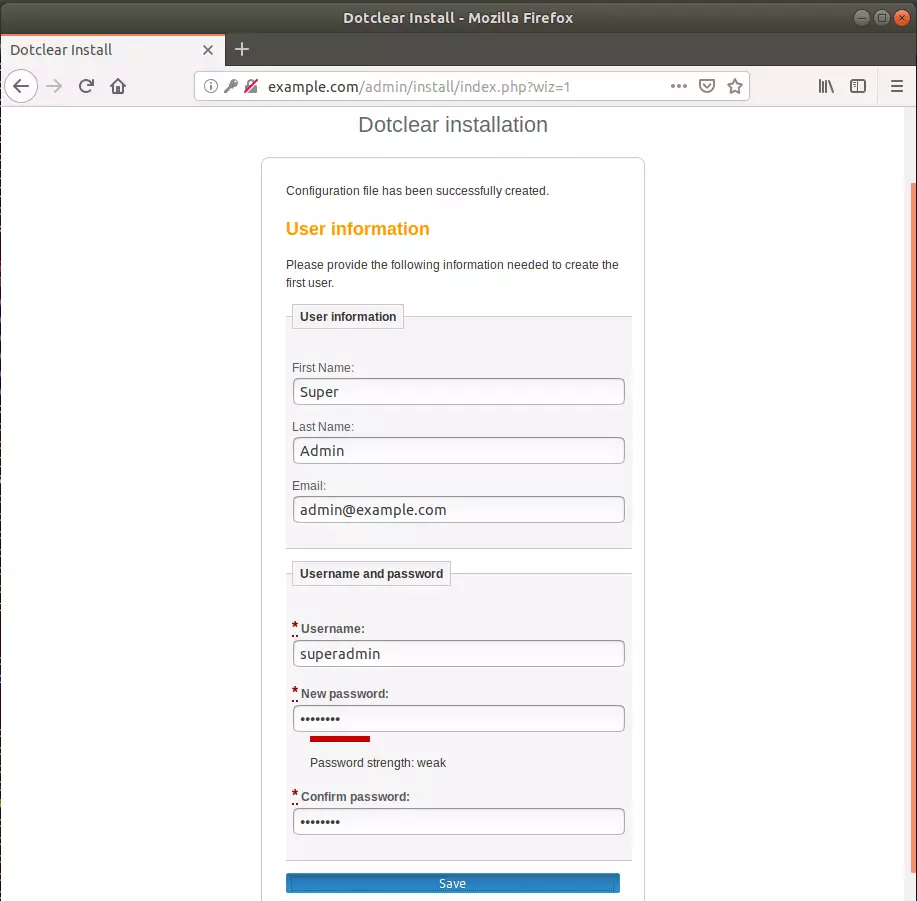Click the Email input field
Screen dimensions: 917x901
(458, 510)
